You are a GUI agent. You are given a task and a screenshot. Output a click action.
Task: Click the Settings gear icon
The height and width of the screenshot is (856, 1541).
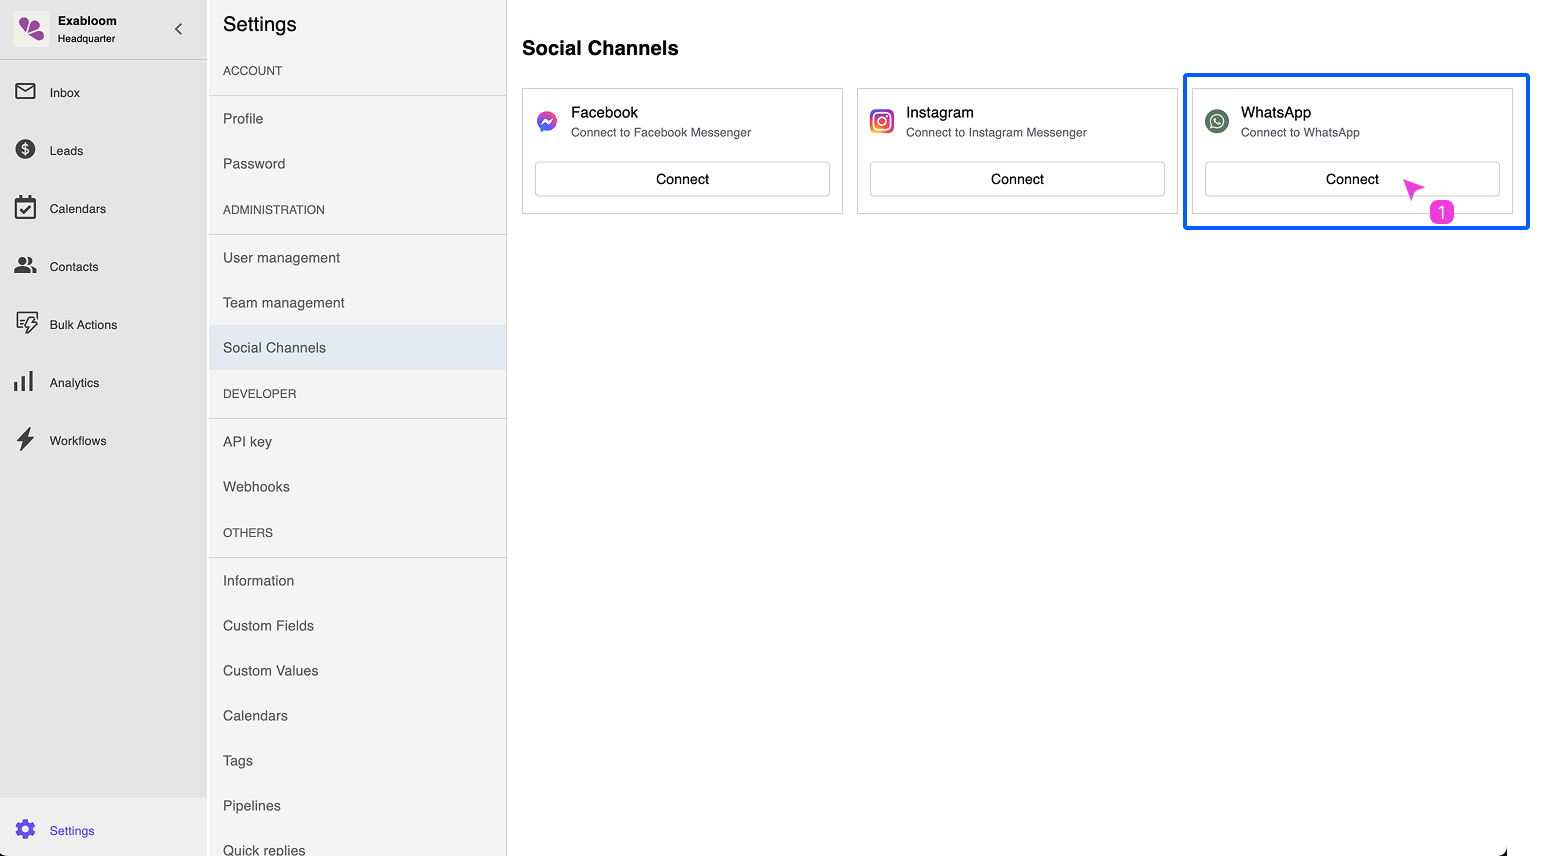(x=26, y=830)
